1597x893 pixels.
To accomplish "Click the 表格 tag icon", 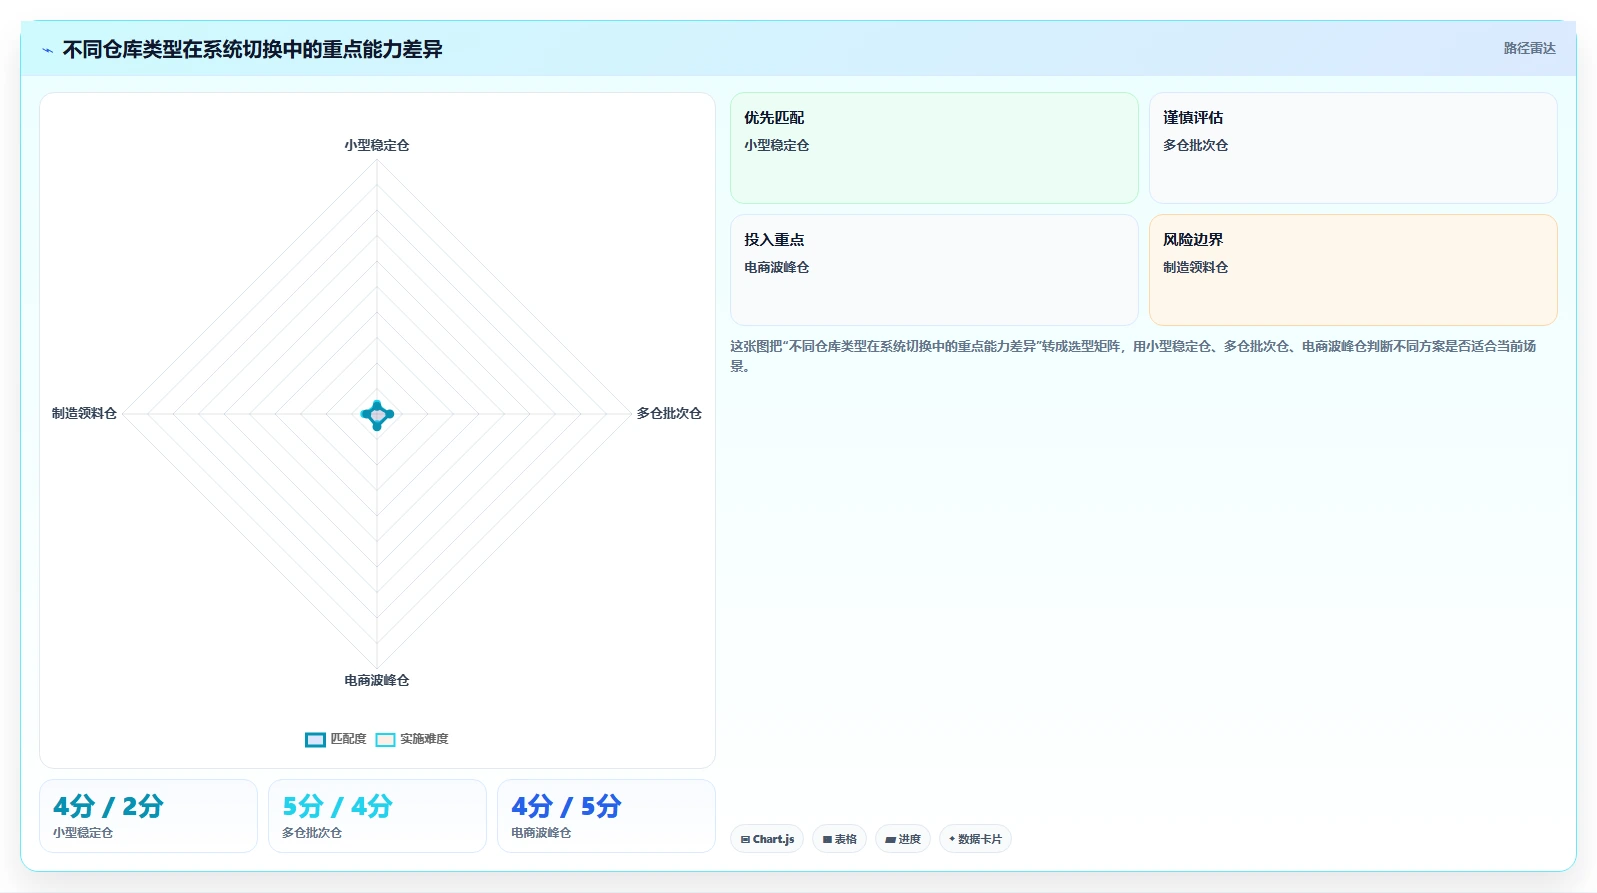I will click(827, 840).
